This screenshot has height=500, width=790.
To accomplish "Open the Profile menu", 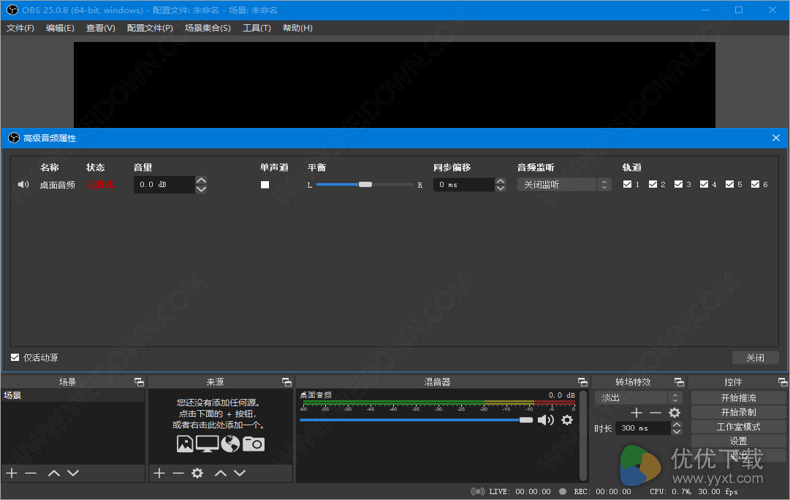I will coord(150,28).
